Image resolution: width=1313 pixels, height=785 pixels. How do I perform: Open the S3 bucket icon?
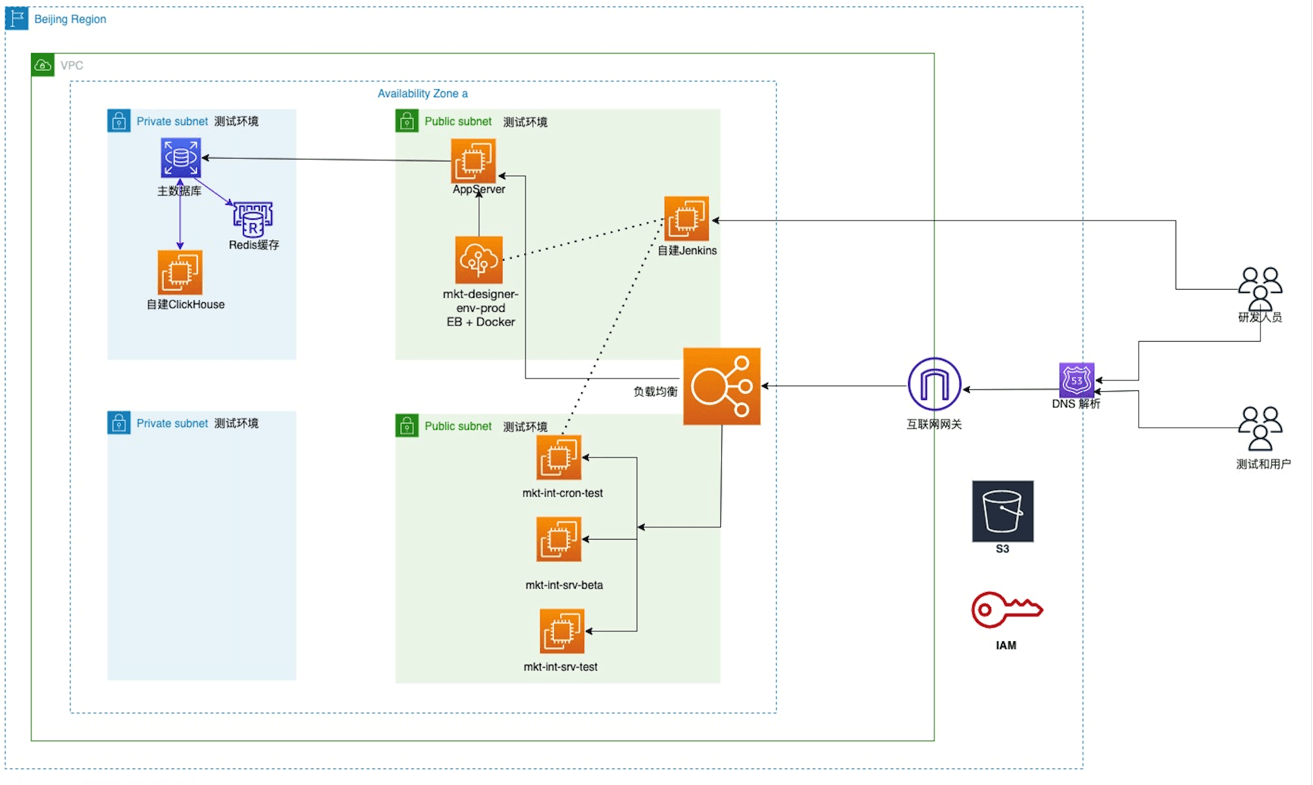pos(1003,510)
